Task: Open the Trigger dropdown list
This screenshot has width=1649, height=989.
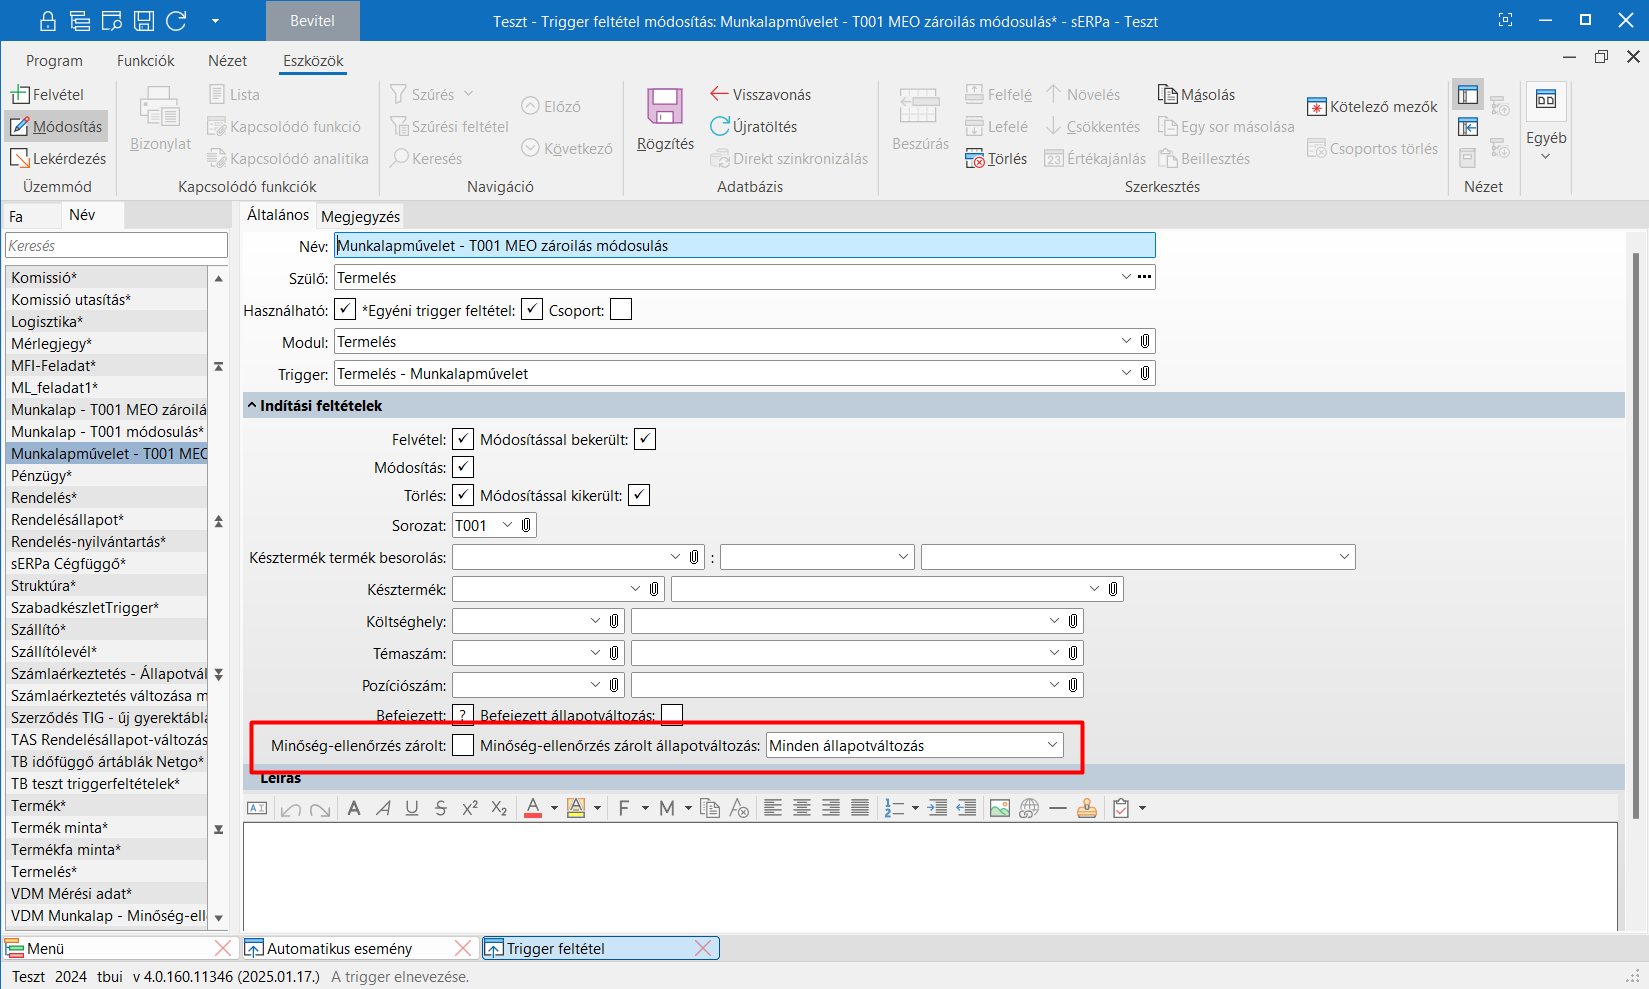Action: pos(1127,373)
